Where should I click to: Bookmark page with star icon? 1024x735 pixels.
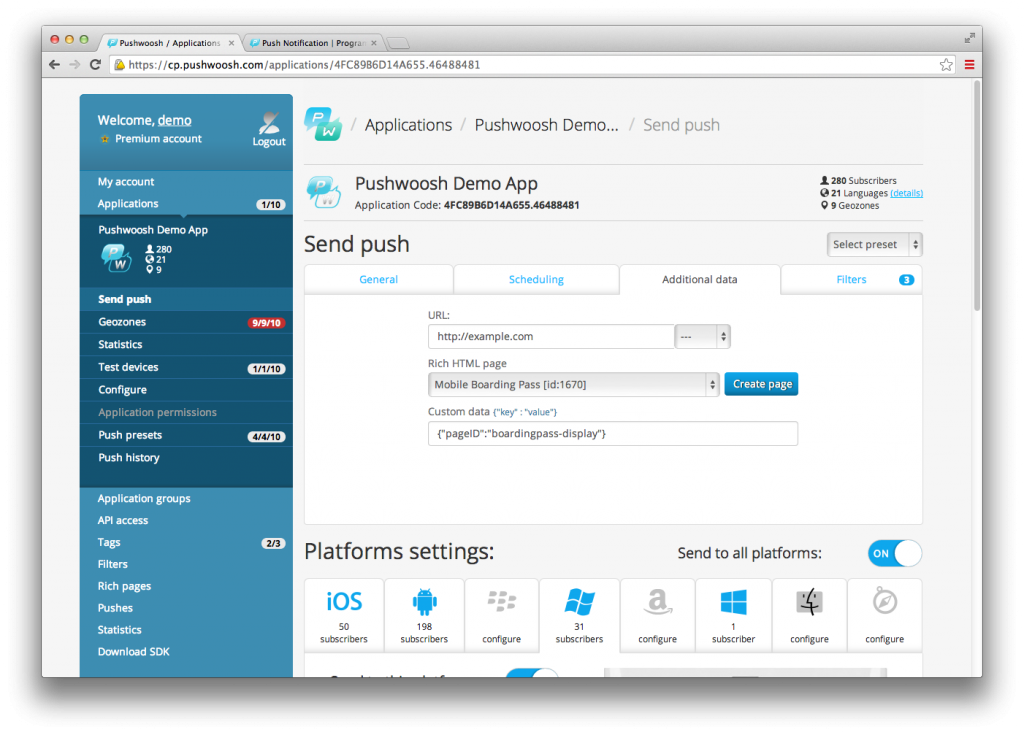(x=946, y=65)
